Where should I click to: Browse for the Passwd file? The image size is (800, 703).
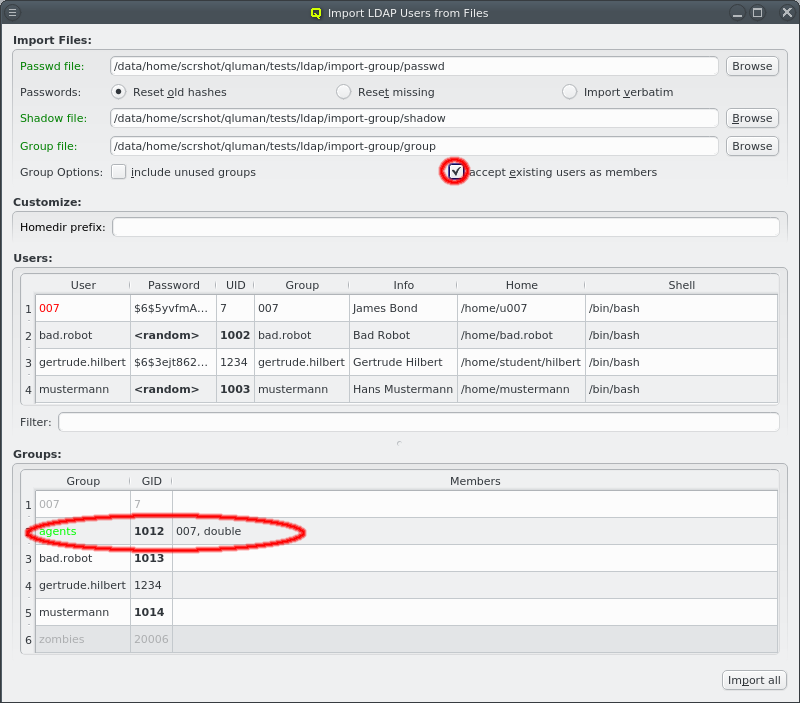(752, 66)
